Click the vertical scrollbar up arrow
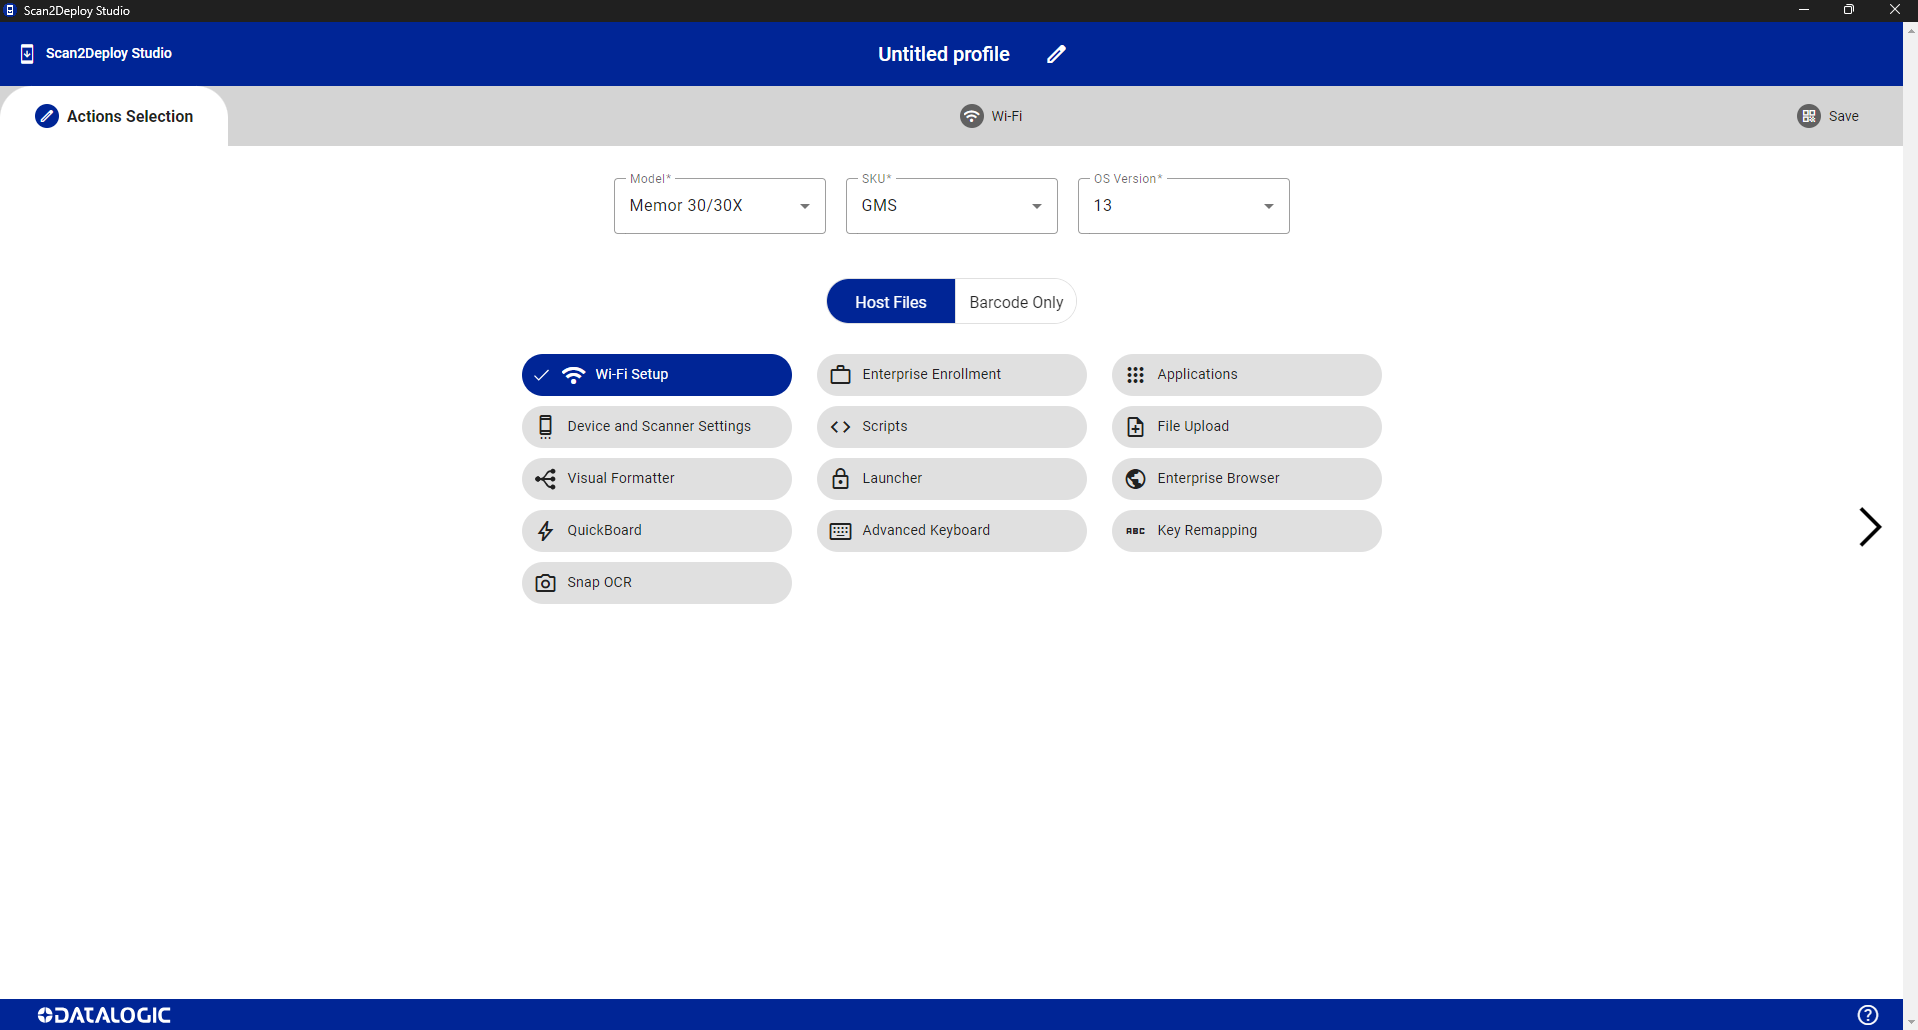1918x1030 pixels. (x=1910, y=30)
